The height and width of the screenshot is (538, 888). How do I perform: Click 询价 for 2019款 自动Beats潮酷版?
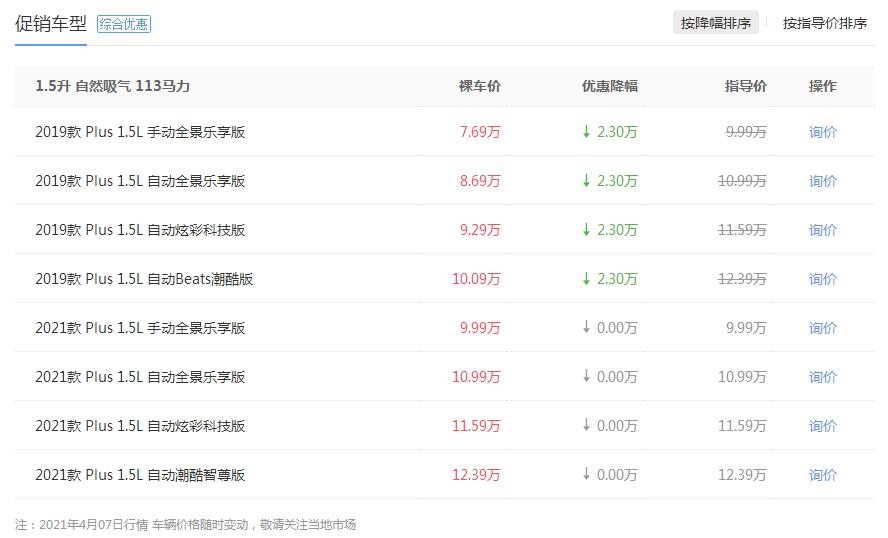point(822,279)
